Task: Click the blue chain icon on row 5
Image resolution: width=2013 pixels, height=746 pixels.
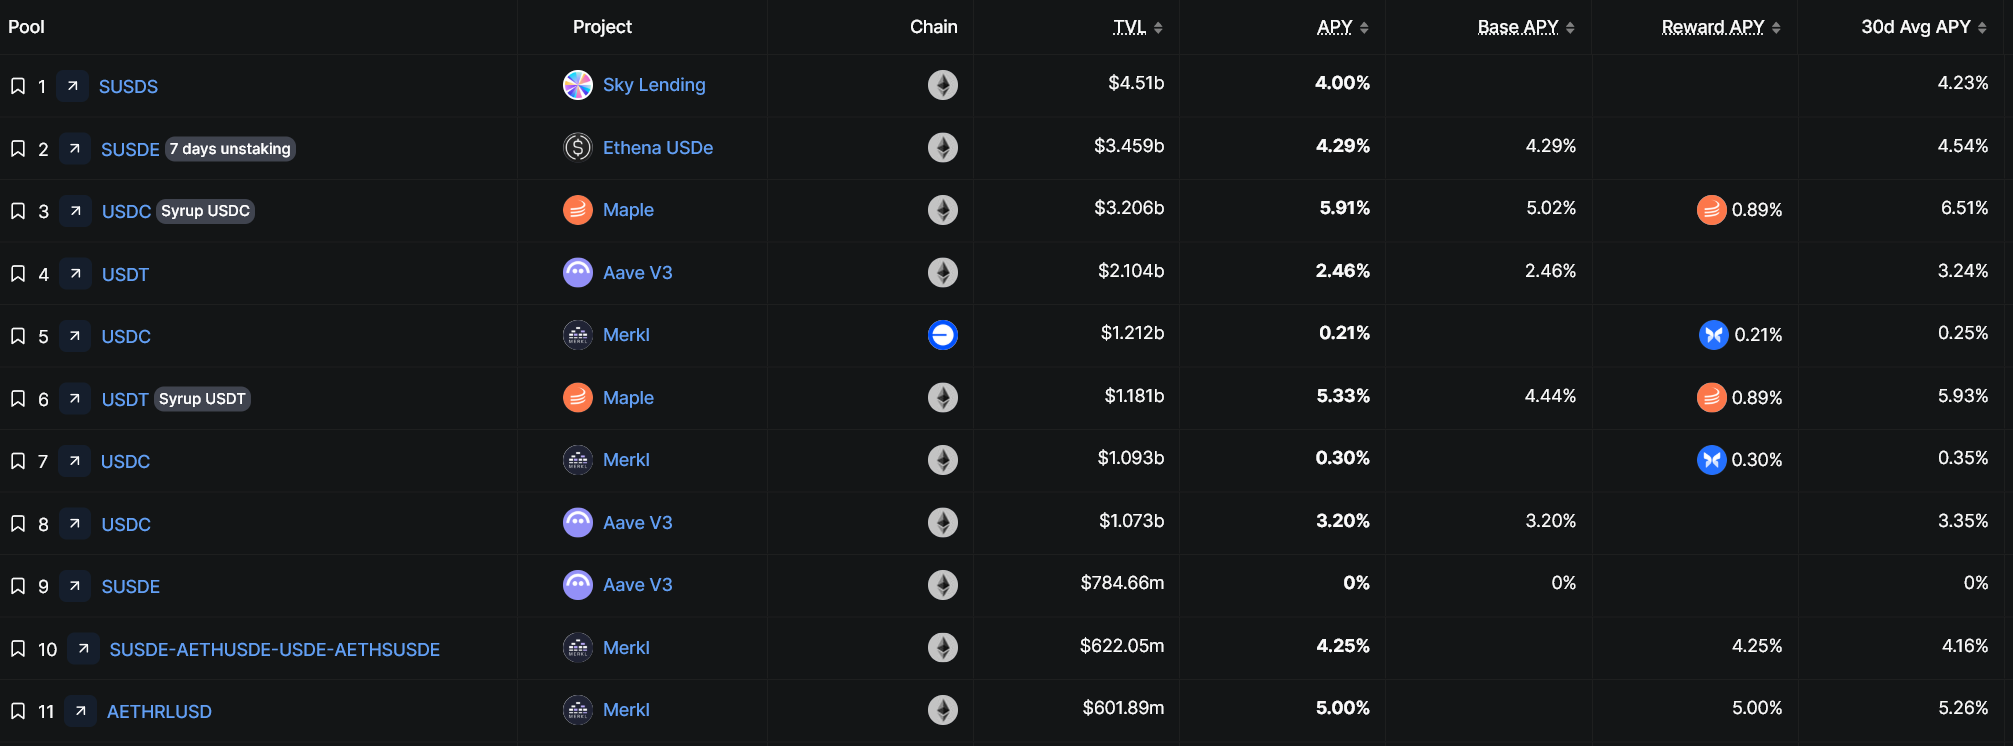Action: tap(941, 335)
